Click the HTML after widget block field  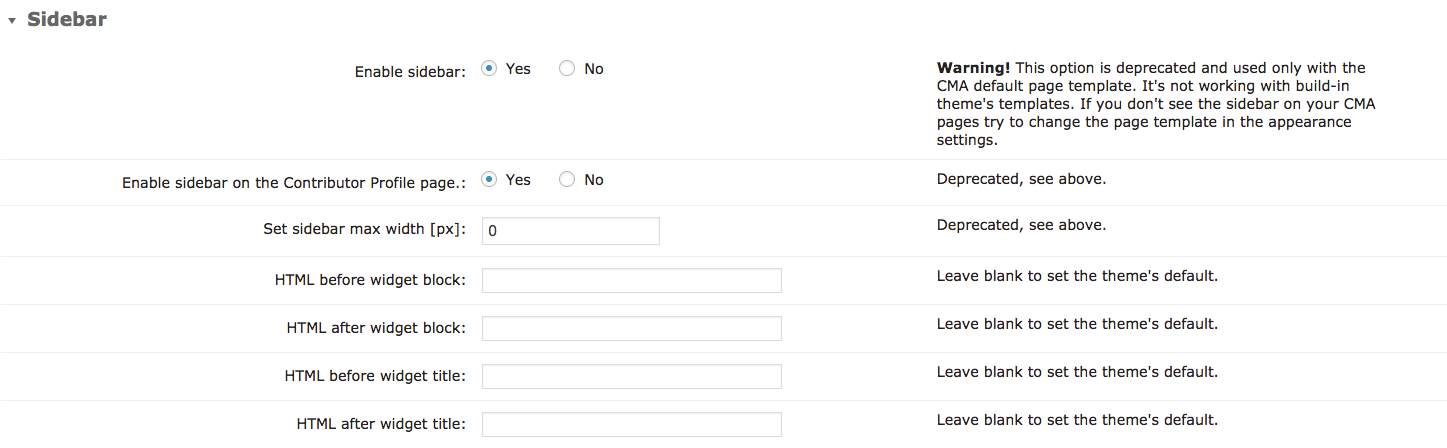[631, 328]
